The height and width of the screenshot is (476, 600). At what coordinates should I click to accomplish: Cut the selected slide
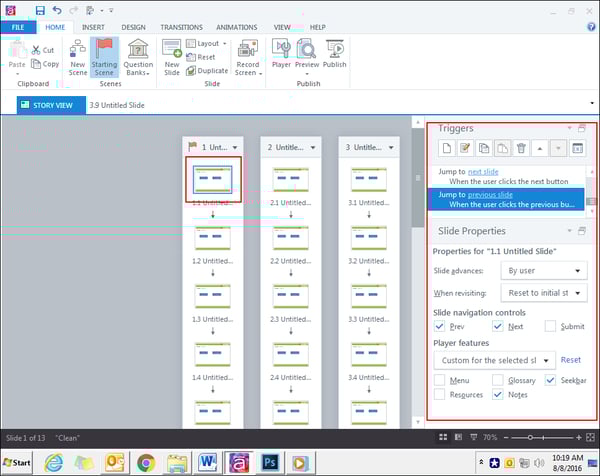click(x=43, y=50)
